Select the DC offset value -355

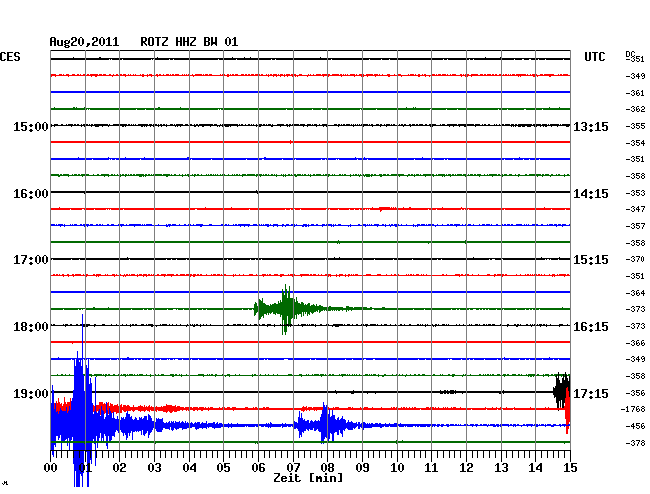pos(635,126)
